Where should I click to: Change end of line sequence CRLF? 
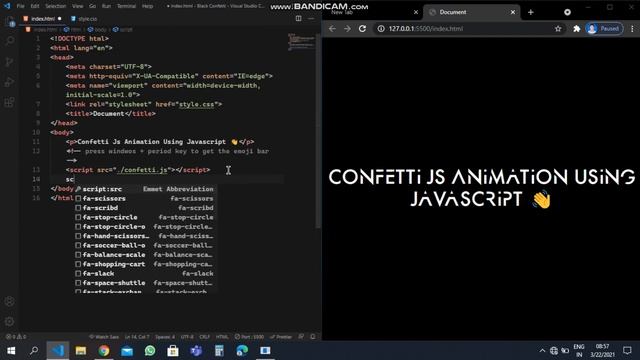204,337
